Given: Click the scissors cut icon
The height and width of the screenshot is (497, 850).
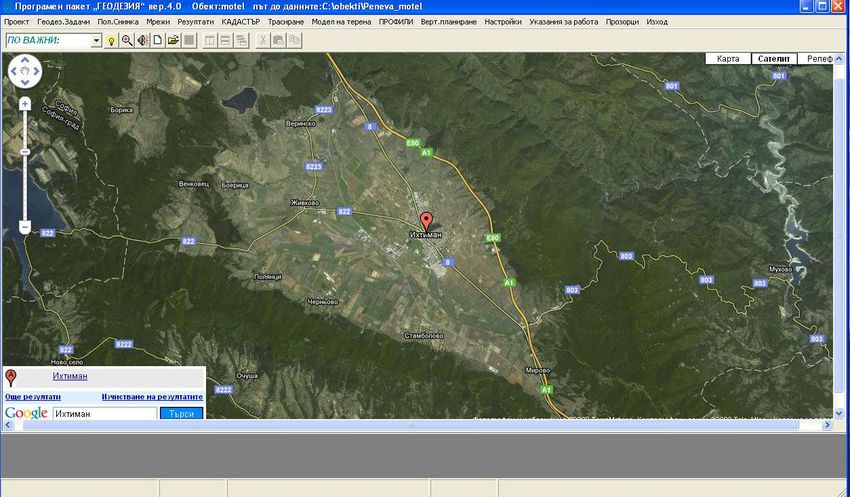Looking at the screenshot, I should pos(262,41).
